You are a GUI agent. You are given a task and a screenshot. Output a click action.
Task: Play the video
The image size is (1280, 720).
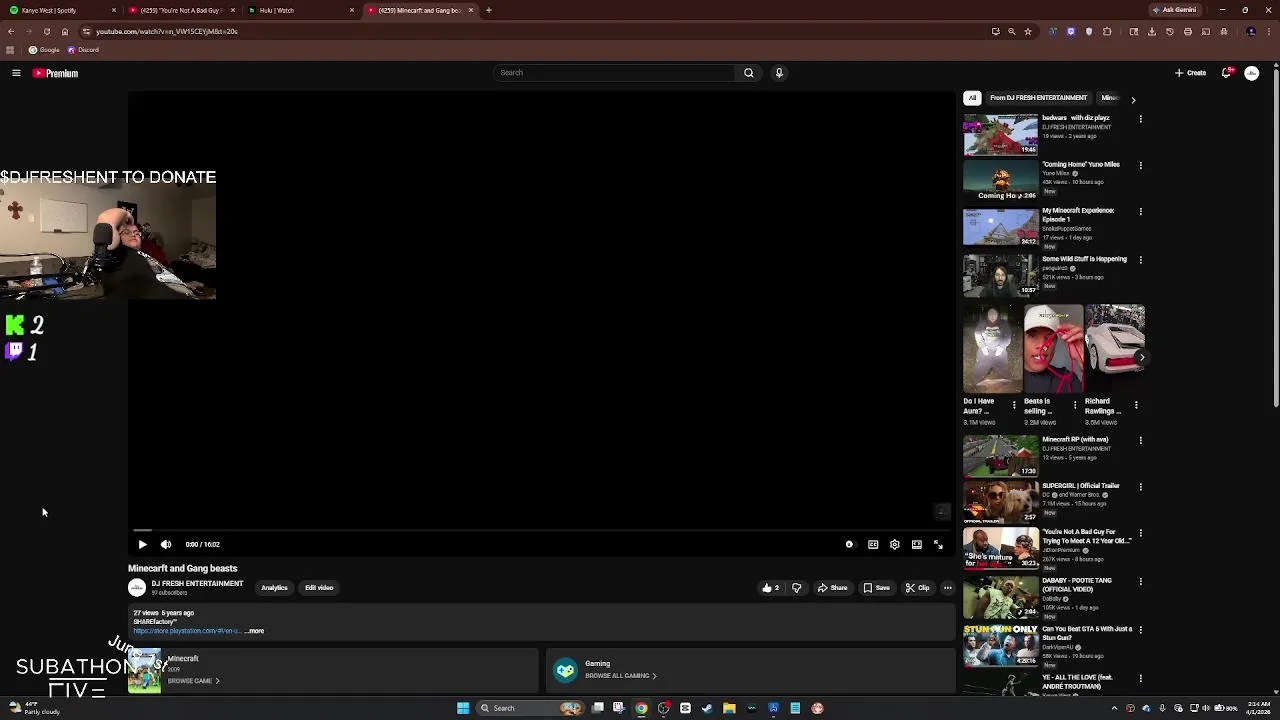142,544
